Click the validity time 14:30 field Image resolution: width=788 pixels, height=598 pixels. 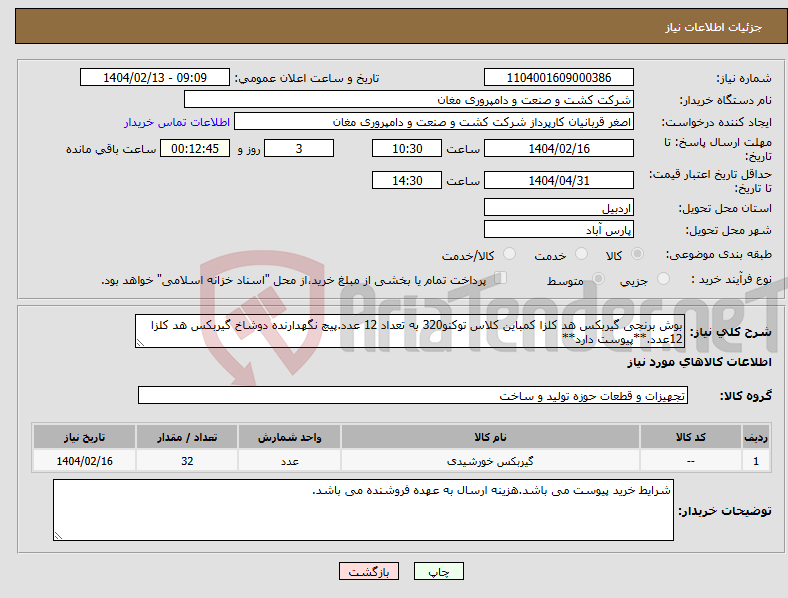[407, 180]
